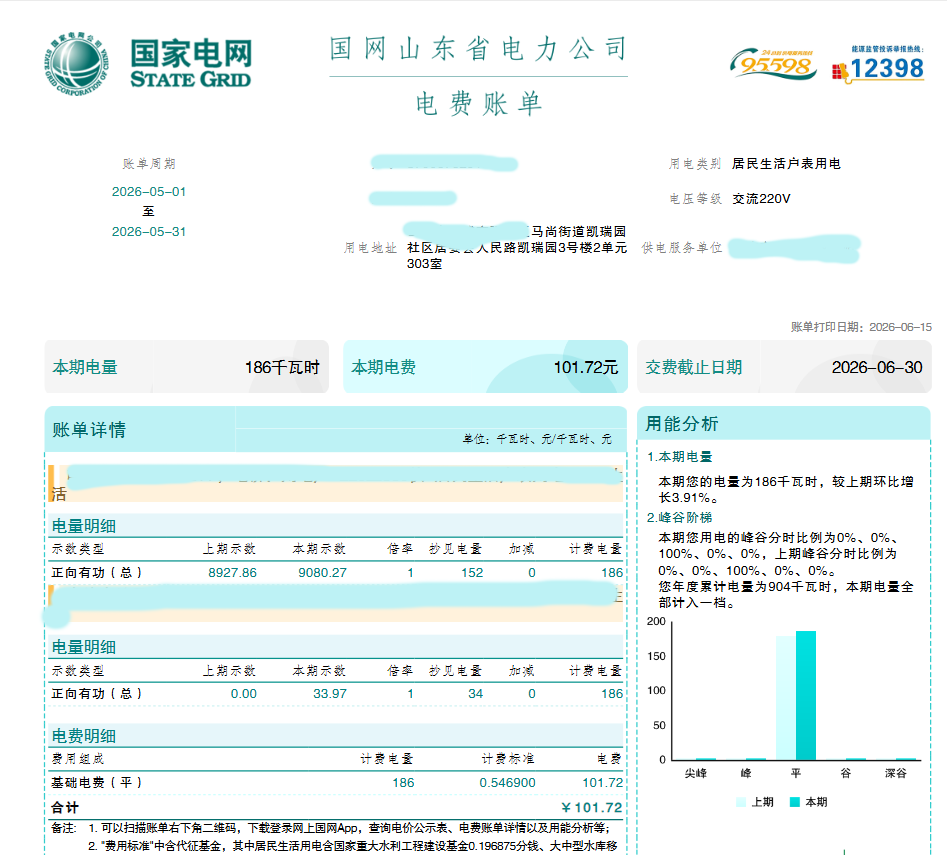Click the 费用组成 column header
Image resolution: width=947 pixels, height=855 pixels.
pyautogui.click(x=78, y=759)
